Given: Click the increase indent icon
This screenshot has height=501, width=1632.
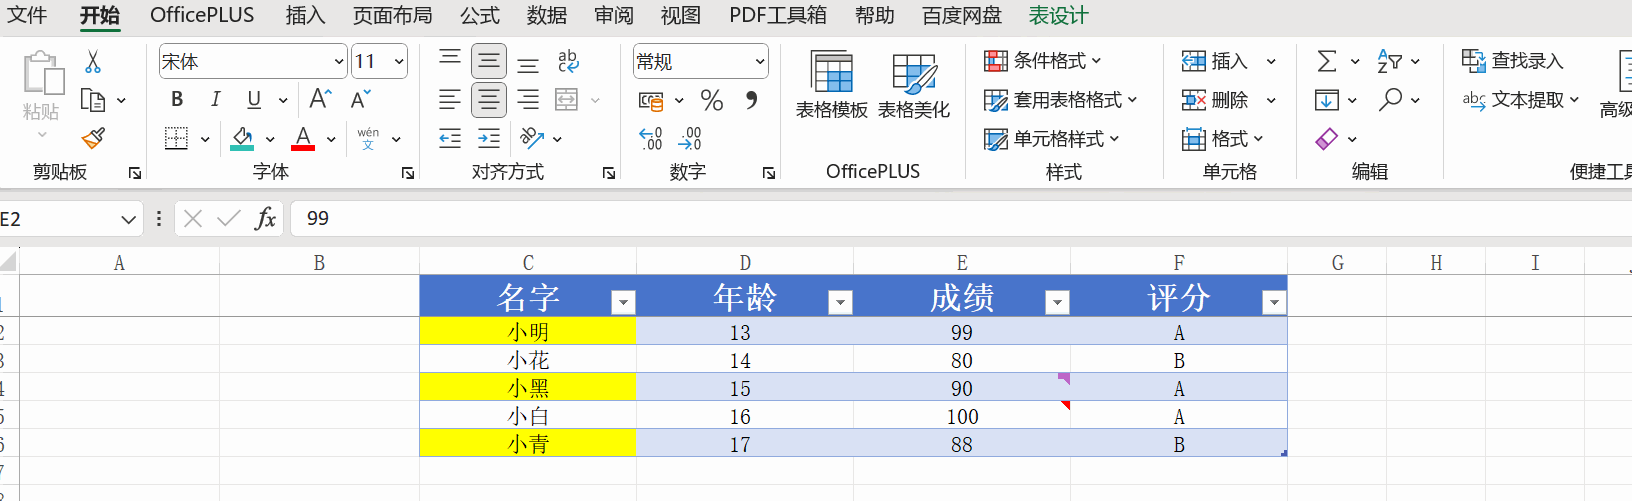Looking at the screenshot, I should [489, 139].
